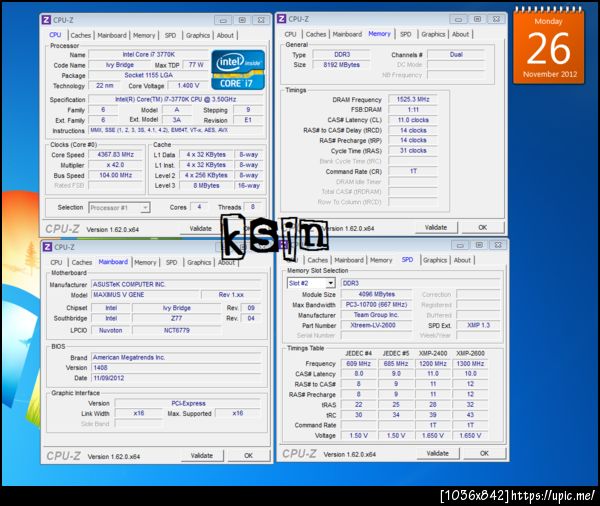
Task: Go to About tab in the SPD window
Action: coord(462,260)
